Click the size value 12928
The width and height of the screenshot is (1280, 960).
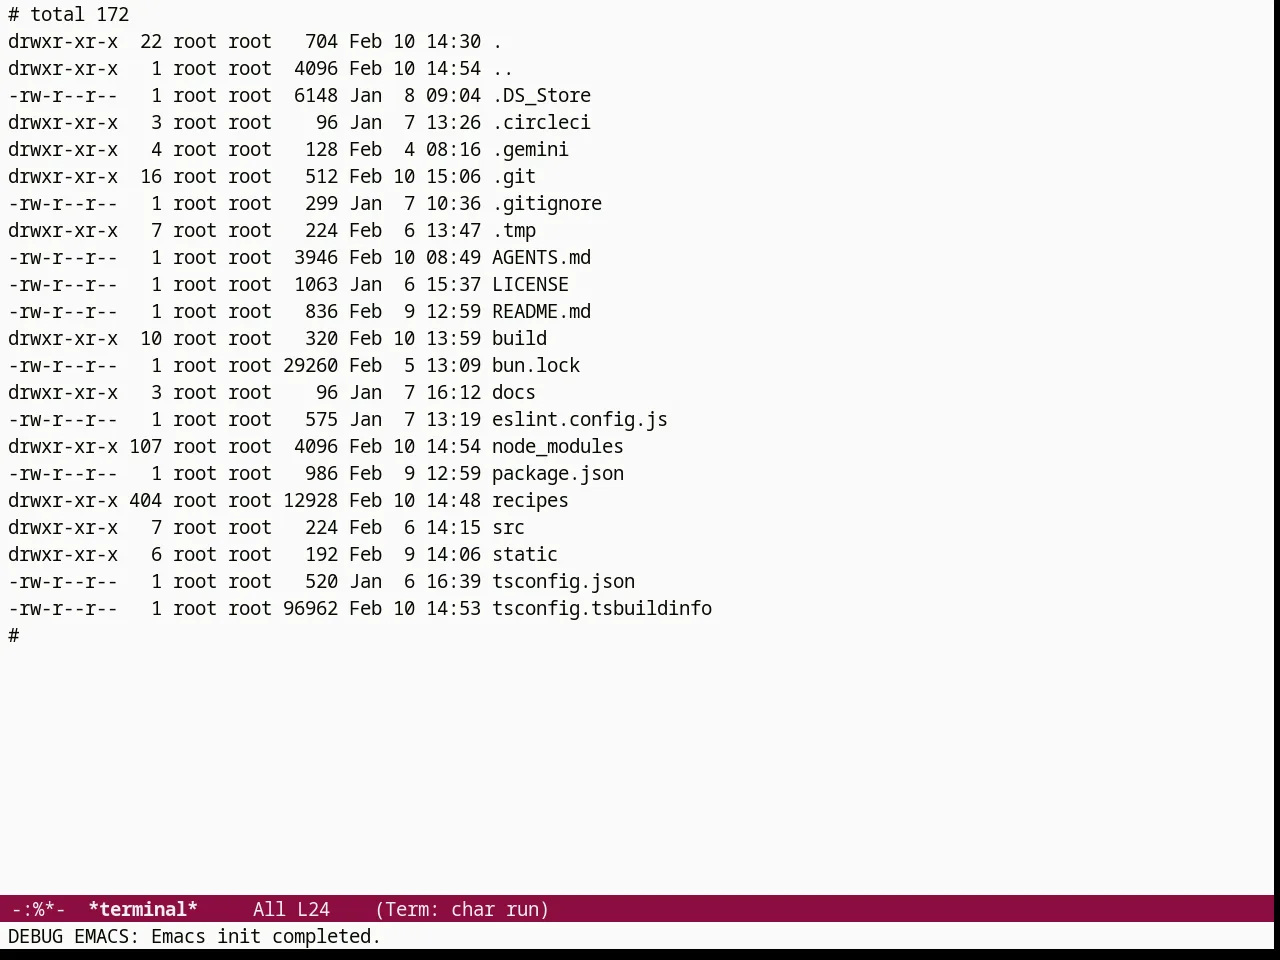point(310,500)
